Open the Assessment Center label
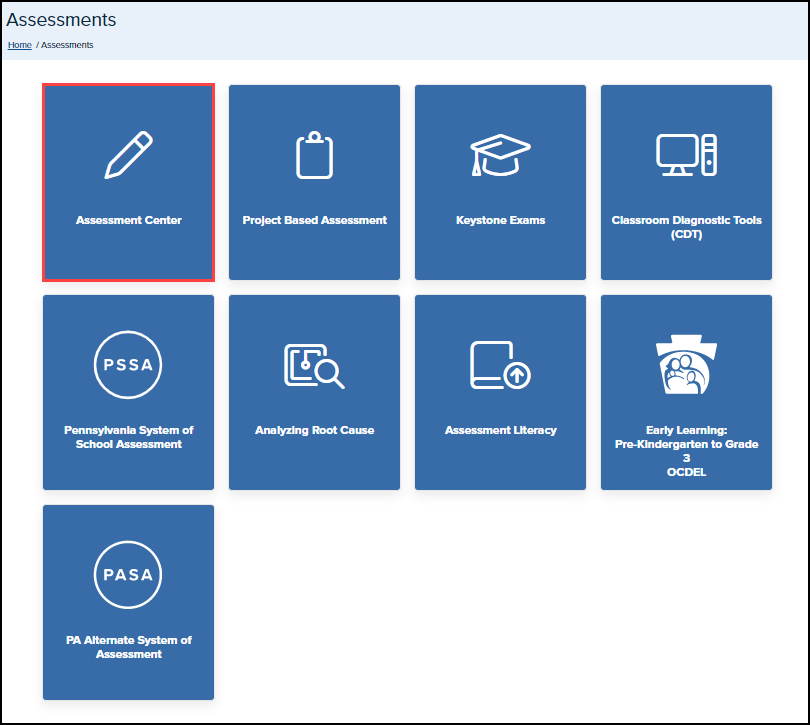This screenshot has height=725, width=810. pos(129,220)
